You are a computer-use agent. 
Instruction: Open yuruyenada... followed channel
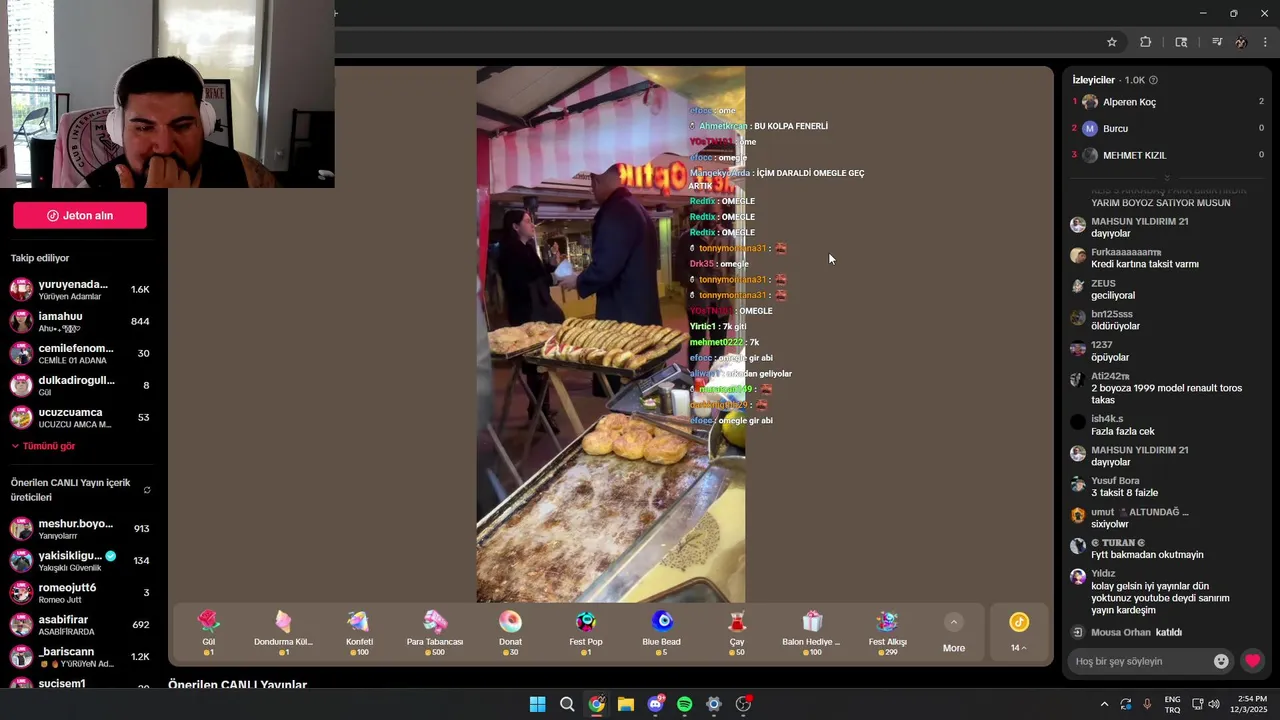point(80,289)
